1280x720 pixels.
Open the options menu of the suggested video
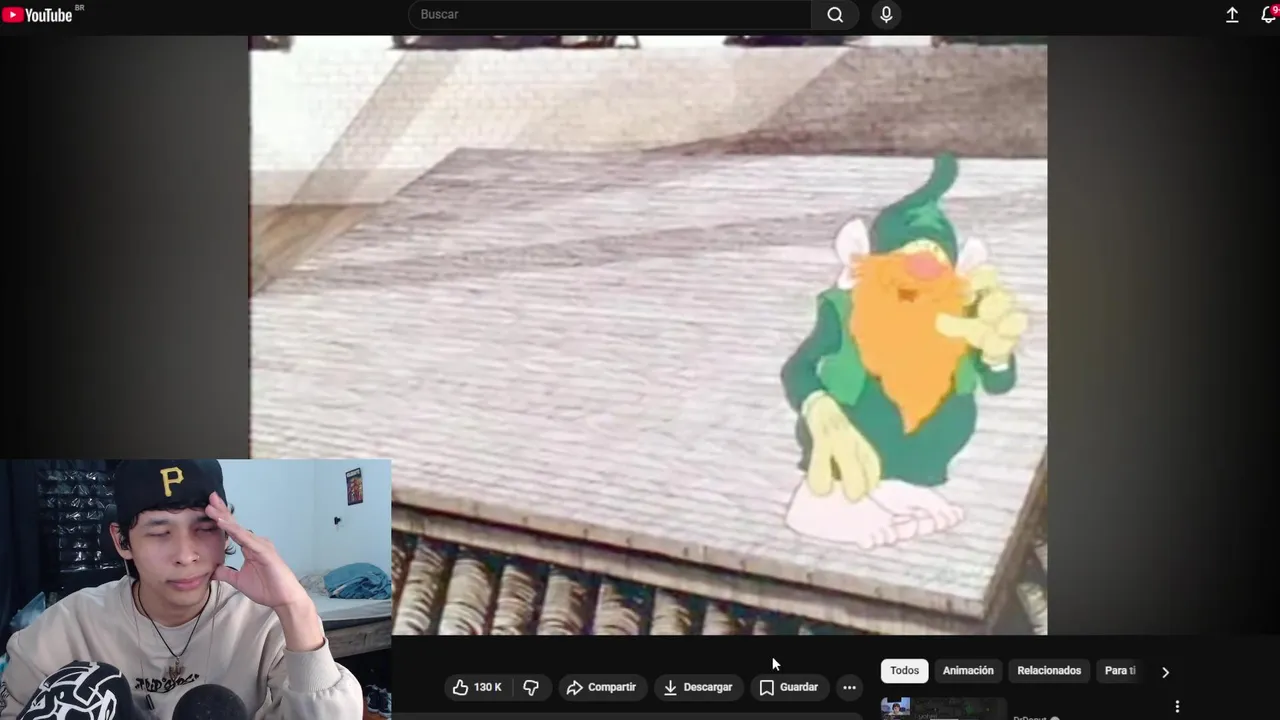pyautogui.click(x=1177, y=707)
